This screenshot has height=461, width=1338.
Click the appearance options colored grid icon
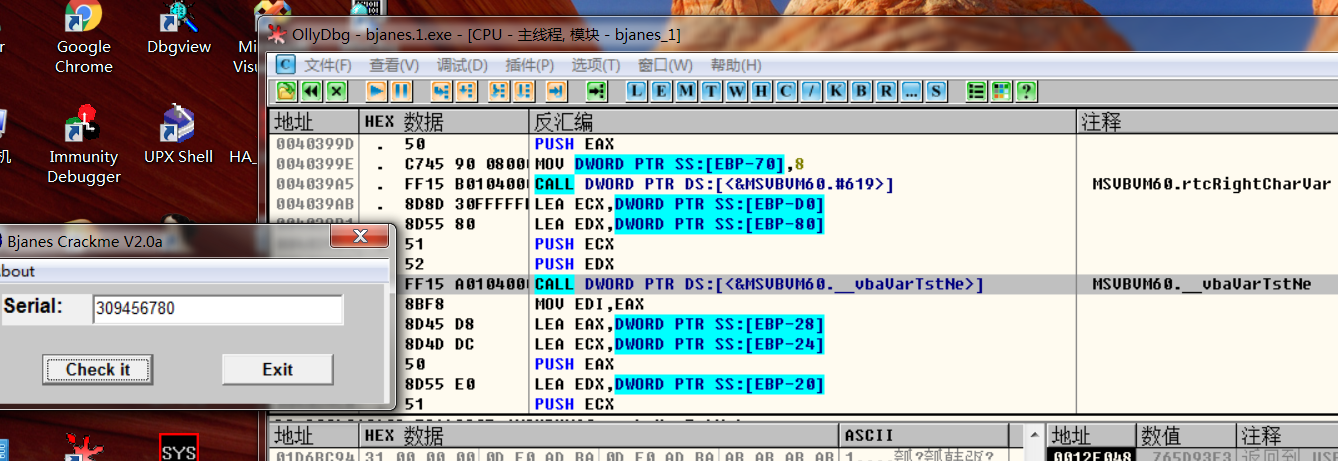pos(1001,92)
